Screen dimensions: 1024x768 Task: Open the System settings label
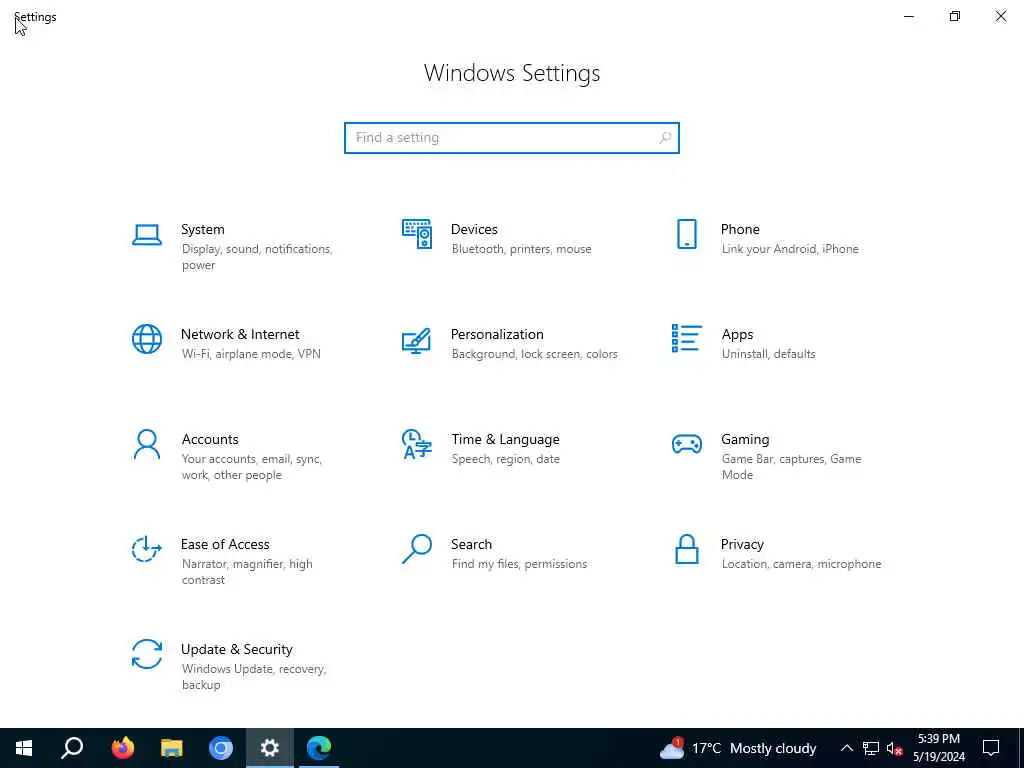[x=202, y=229]
